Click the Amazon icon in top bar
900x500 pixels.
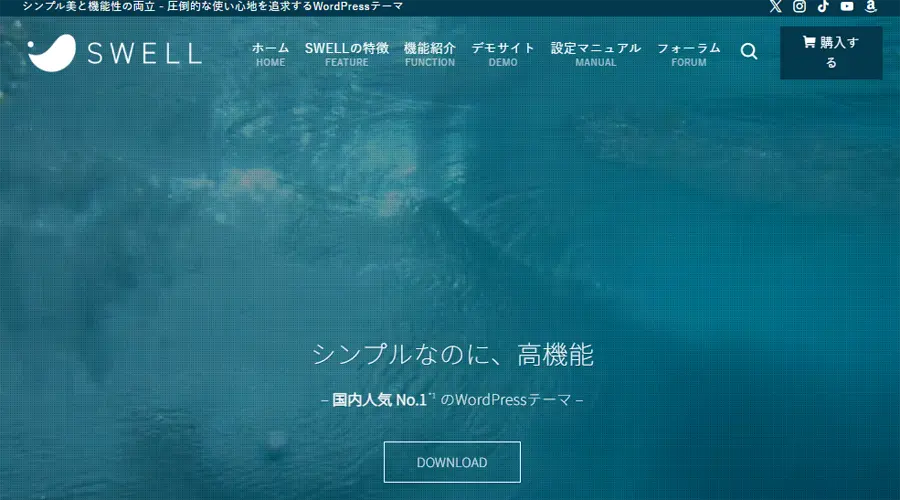(x=871, y=6)
